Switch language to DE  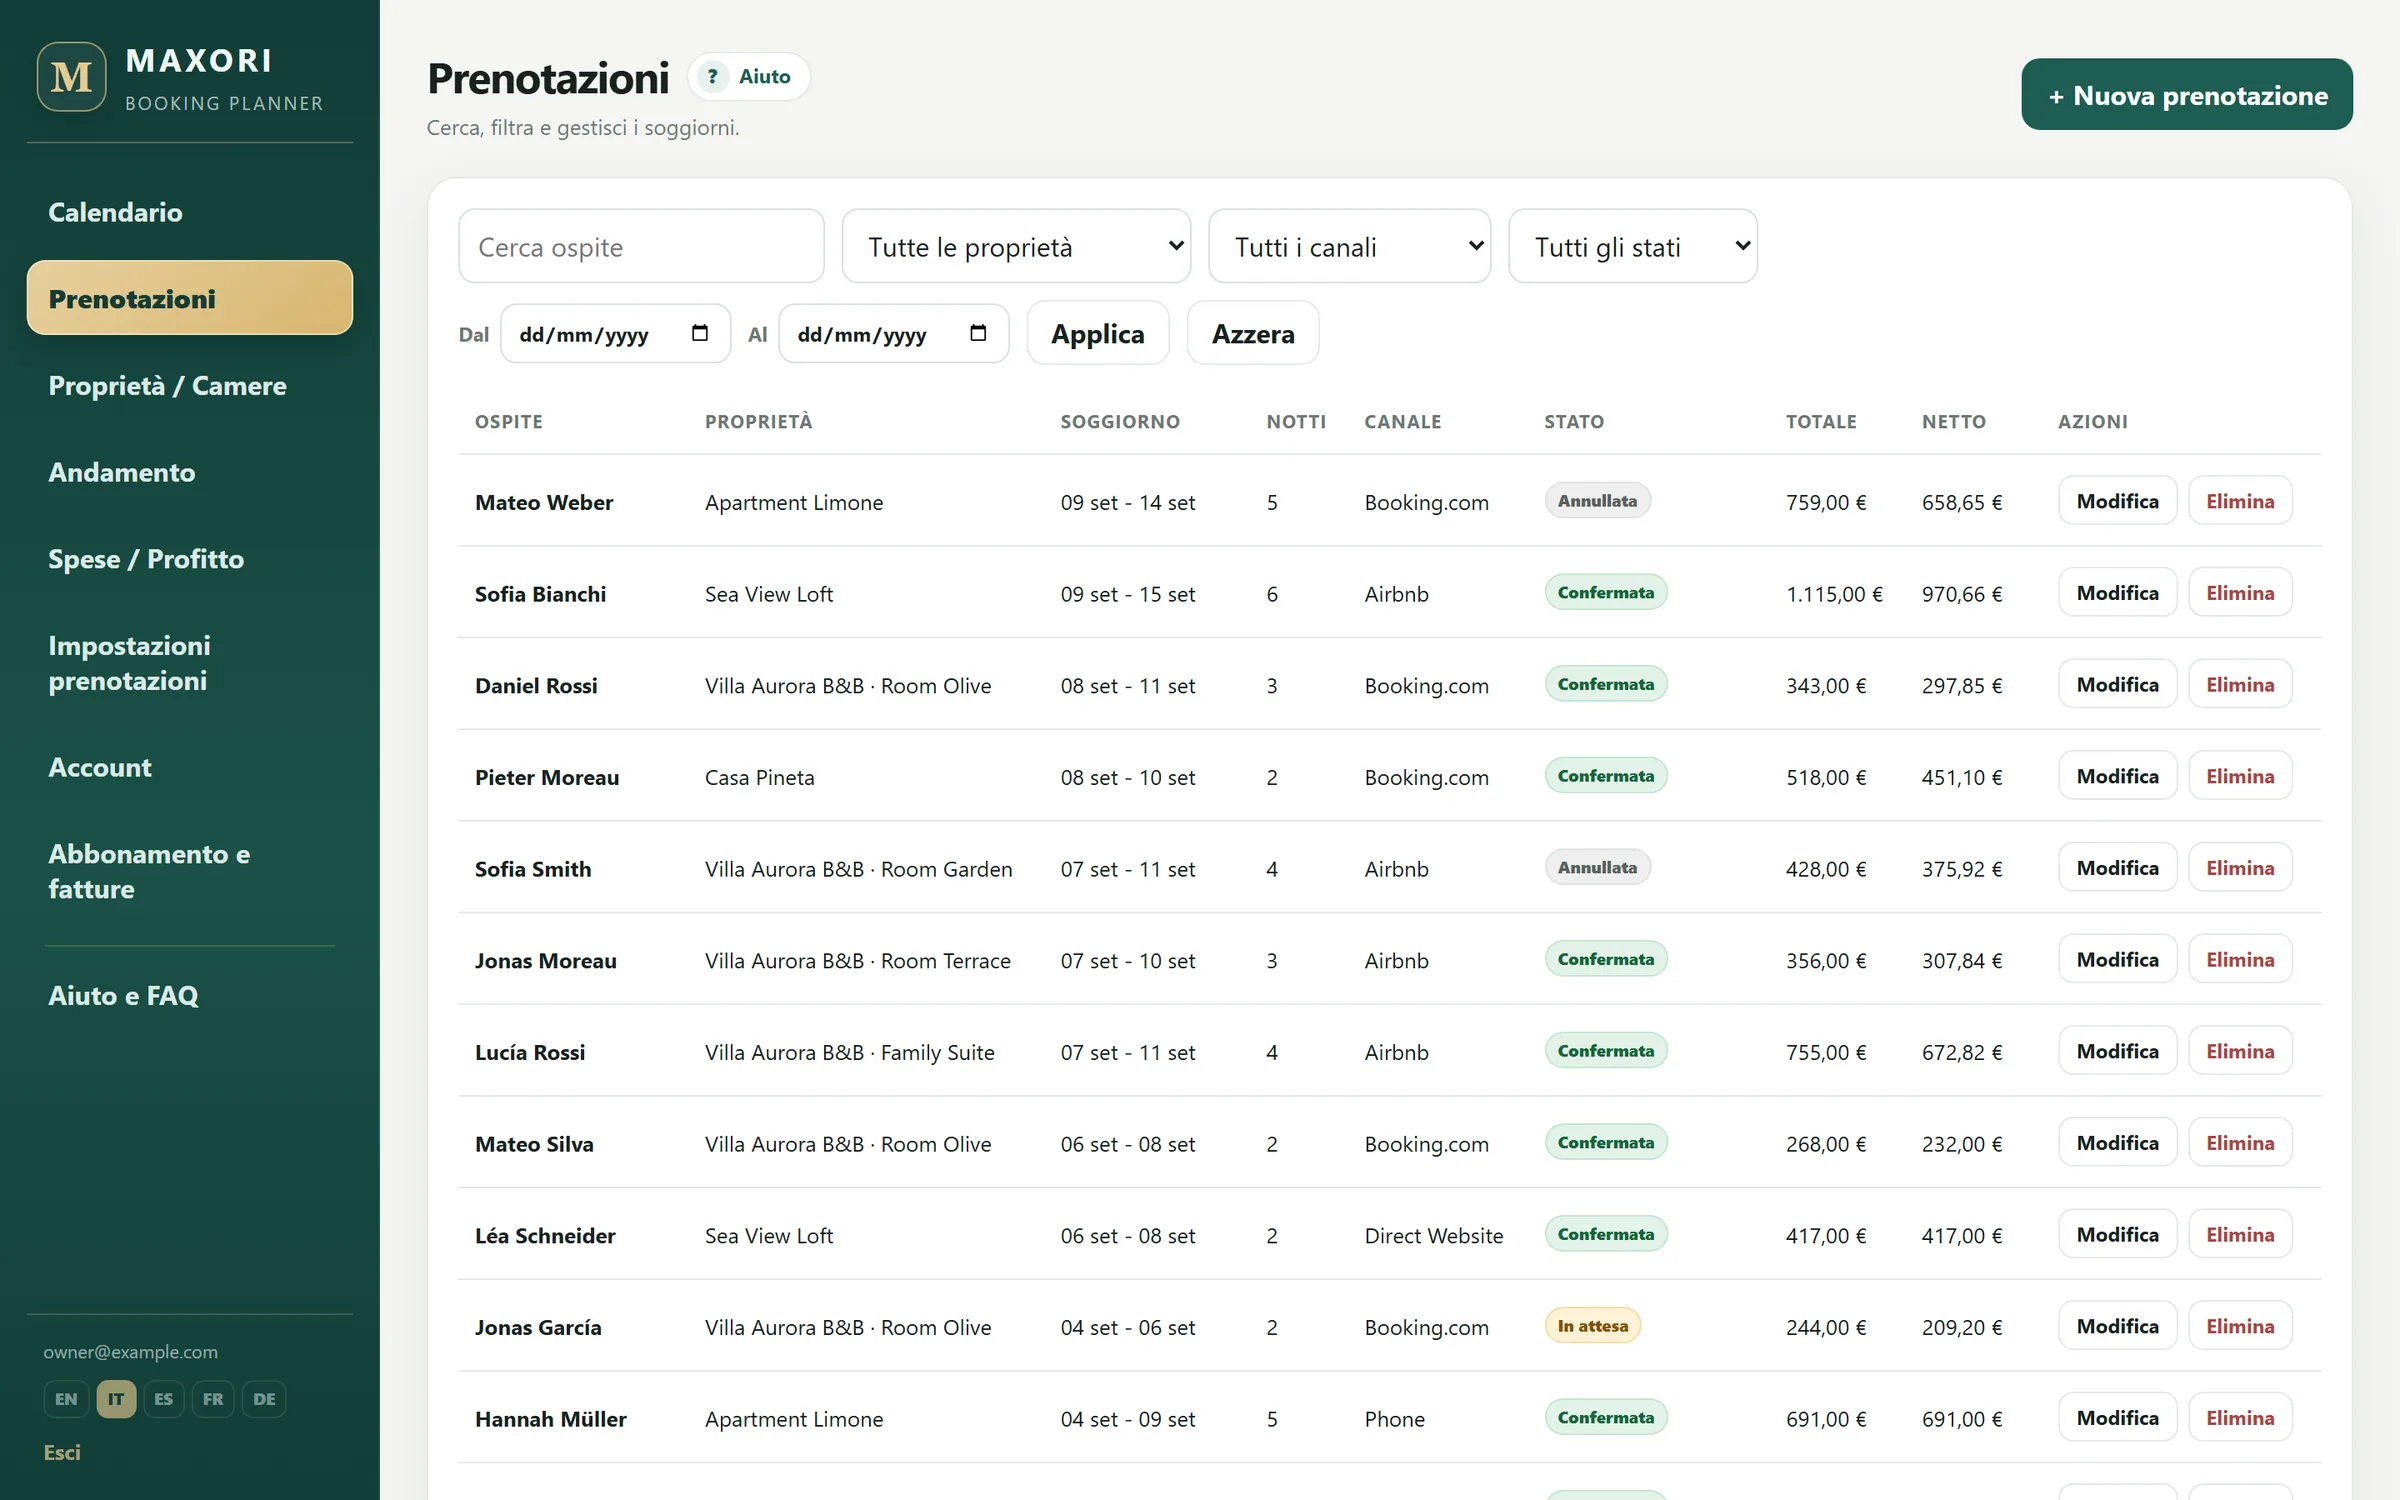pos(264,1398)
